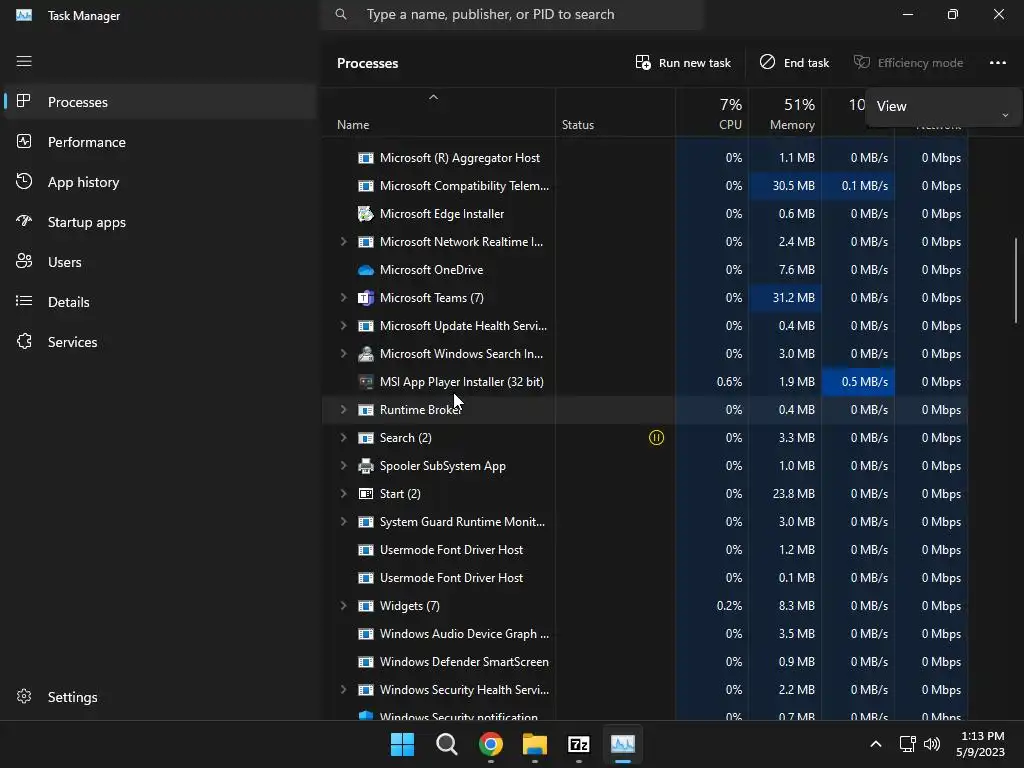Click the MSI App Player Installer icon
This screenshot has width=1024, height=768.
click(x=366, y=382)
